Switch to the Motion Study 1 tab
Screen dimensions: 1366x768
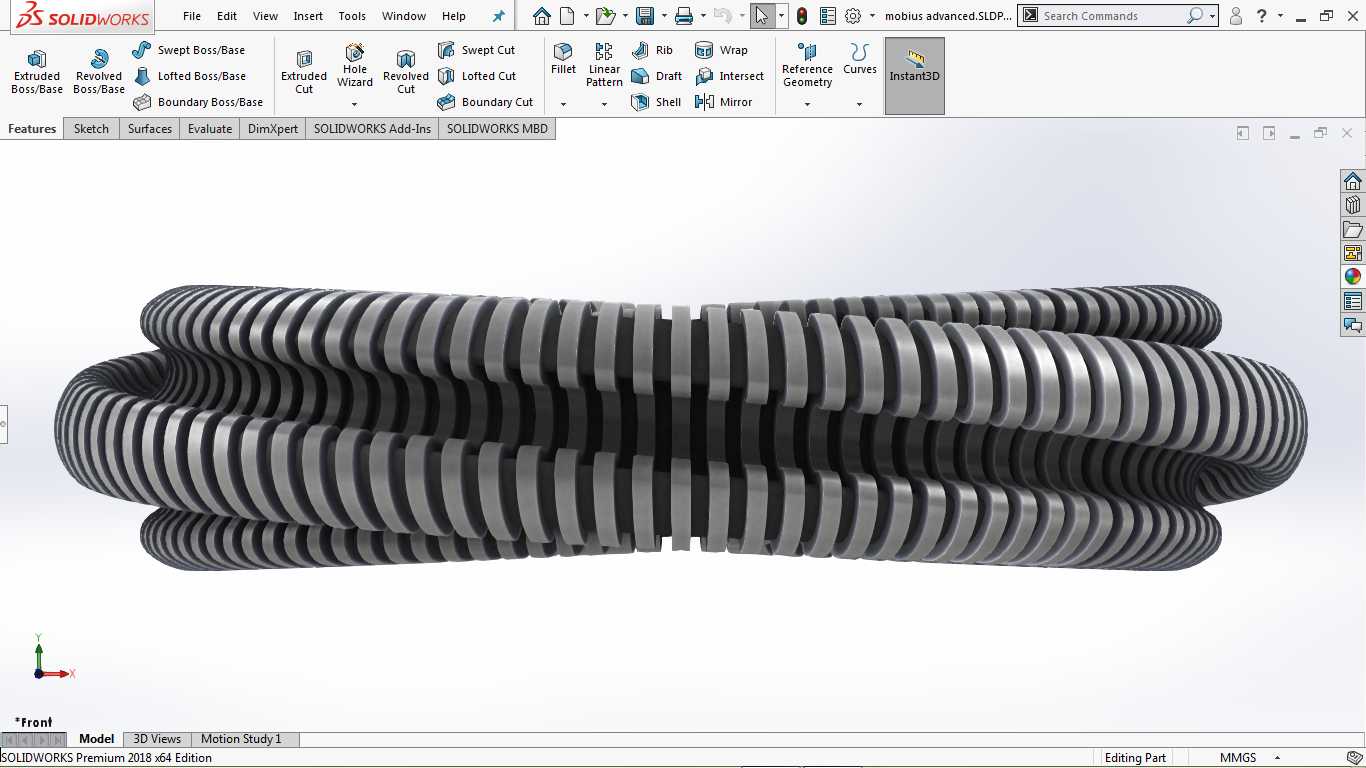[x=241, y=739]
